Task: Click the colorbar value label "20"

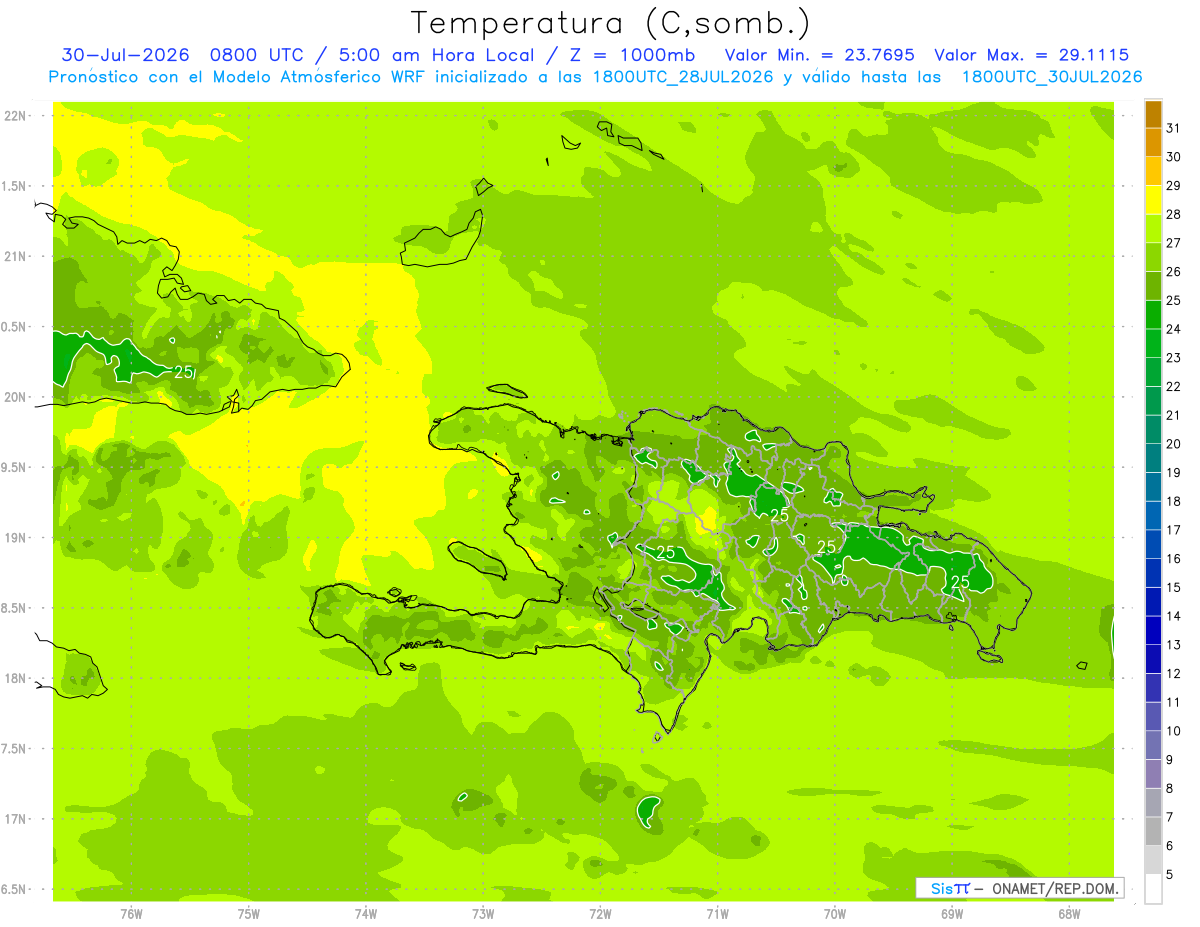Action: click(x=1174, y=443)
